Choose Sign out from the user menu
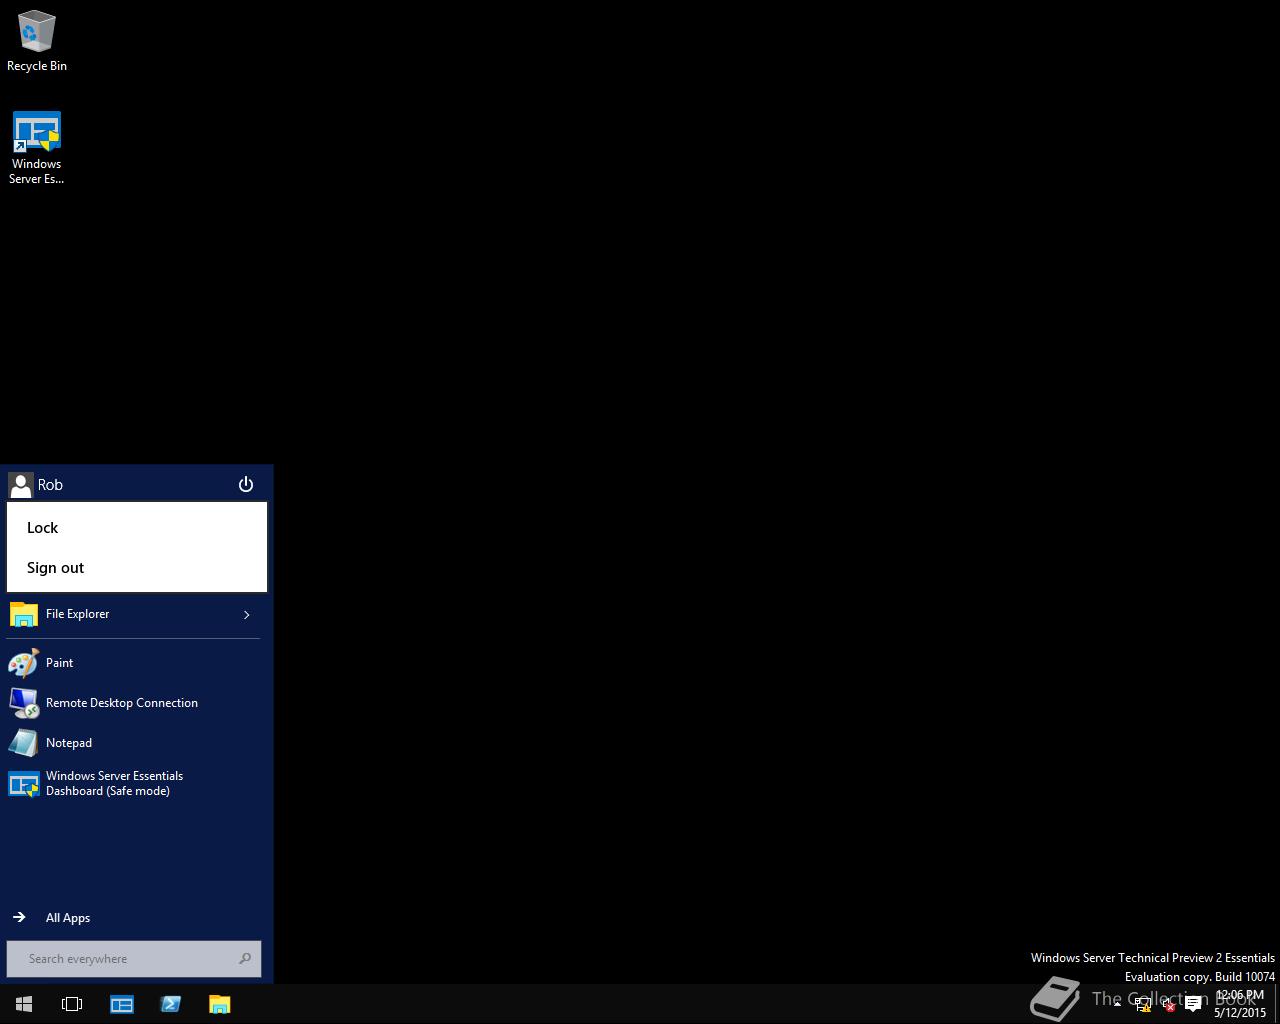Viewport: 1280px width, 1024px height. coord(137,568)
